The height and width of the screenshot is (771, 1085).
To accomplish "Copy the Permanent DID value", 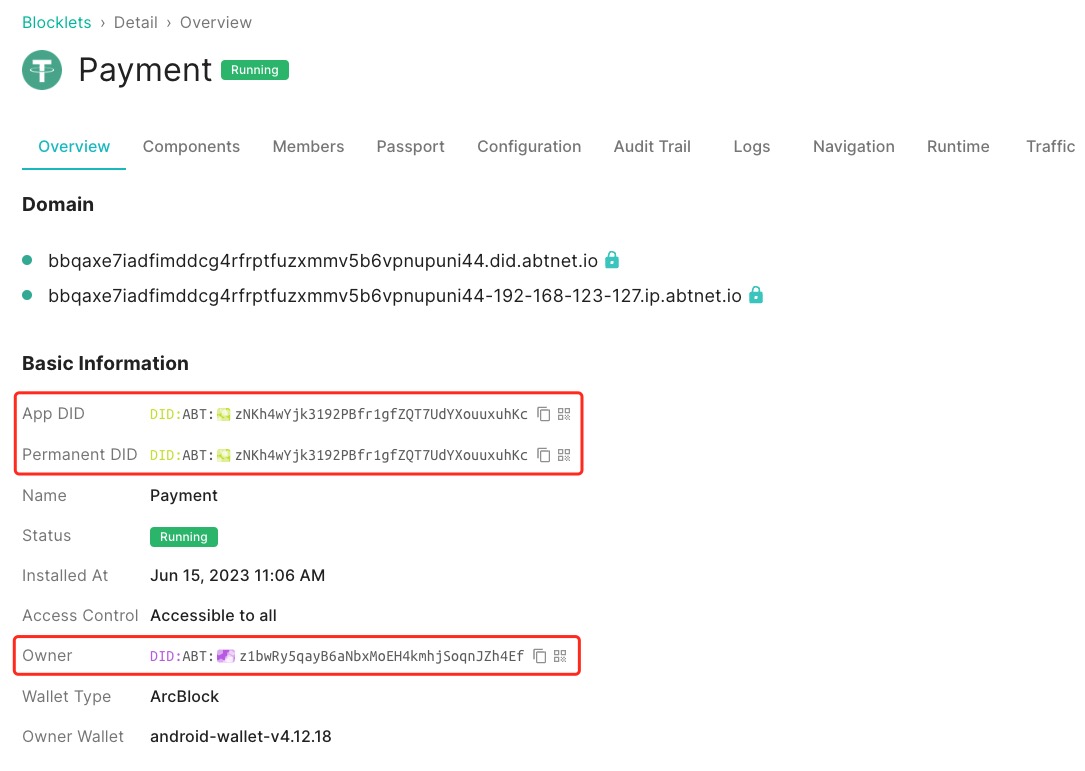I will pos(544,455).
